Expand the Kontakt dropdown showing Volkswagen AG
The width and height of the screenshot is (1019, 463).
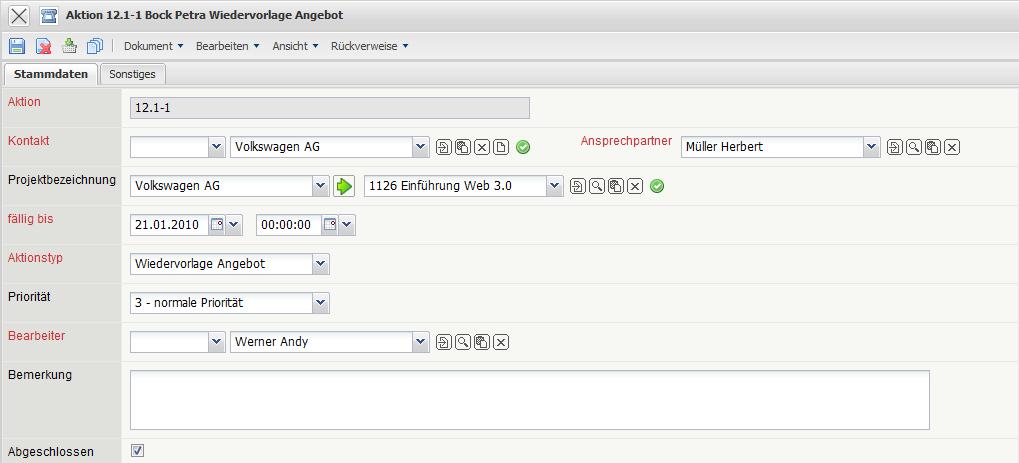(420, 148)
